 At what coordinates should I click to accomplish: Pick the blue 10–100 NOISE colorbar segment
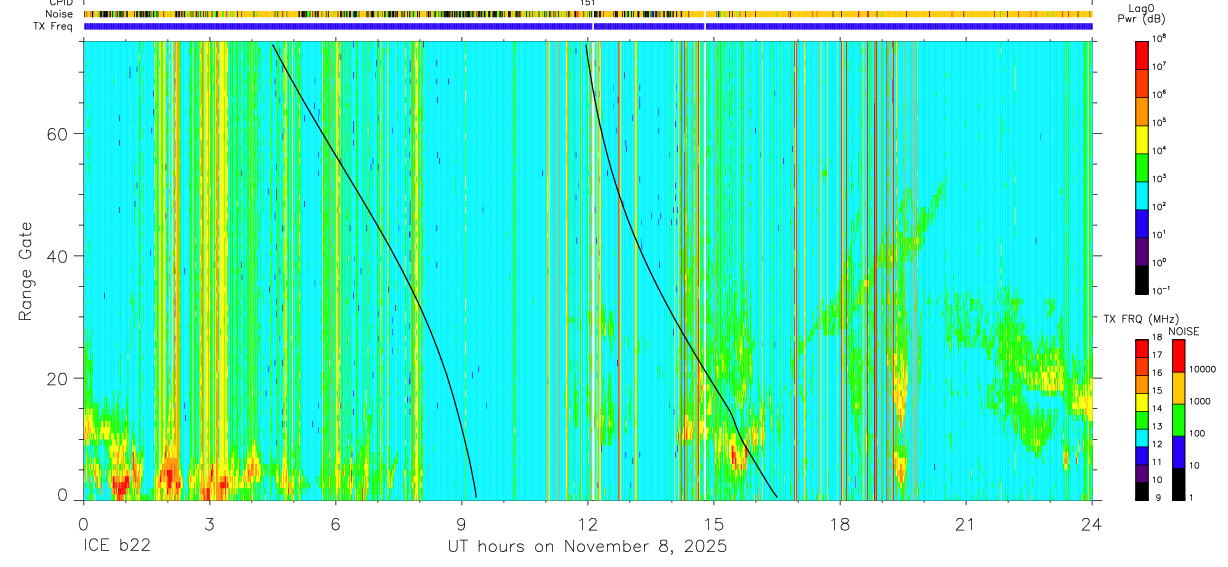pos(1178,452)
